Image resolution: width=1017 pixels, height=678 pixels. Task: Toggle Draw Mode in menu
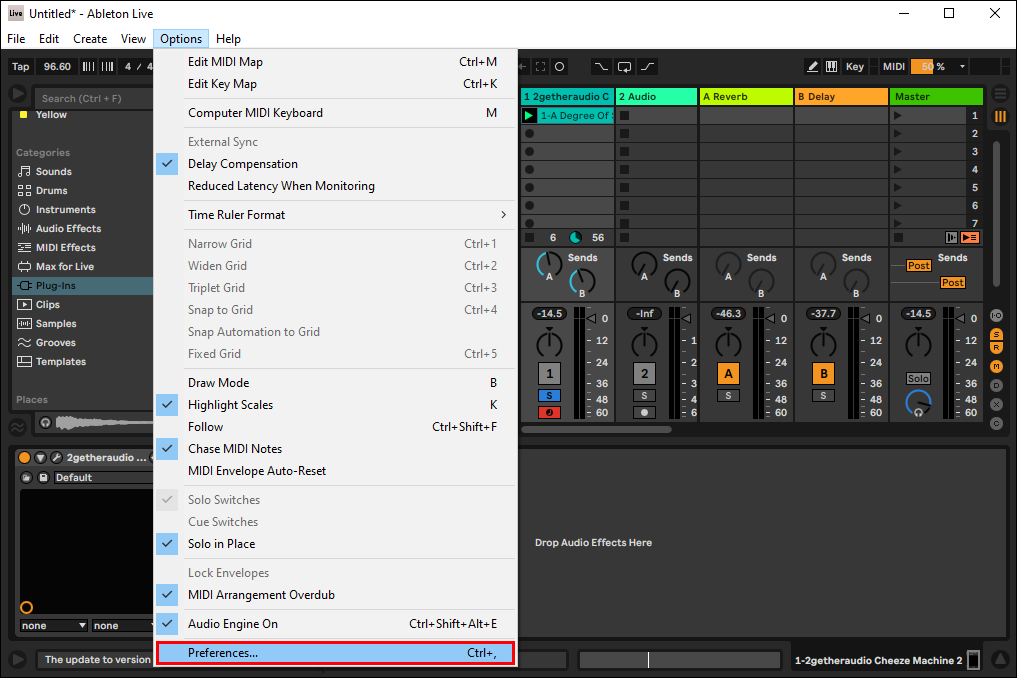335,383
